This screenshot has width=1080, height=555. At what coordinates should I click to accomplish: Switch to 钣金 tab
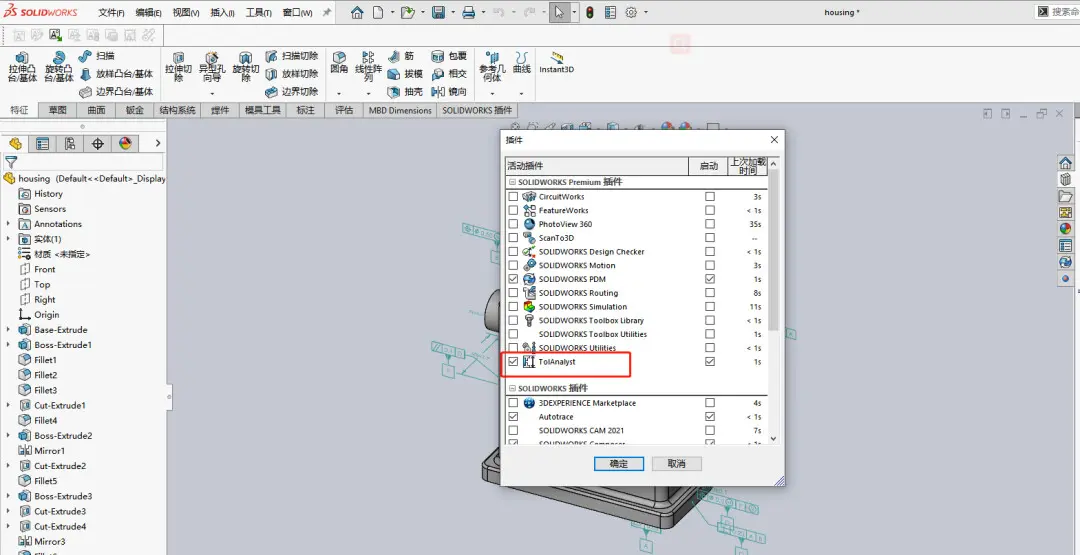coord(135,110)
